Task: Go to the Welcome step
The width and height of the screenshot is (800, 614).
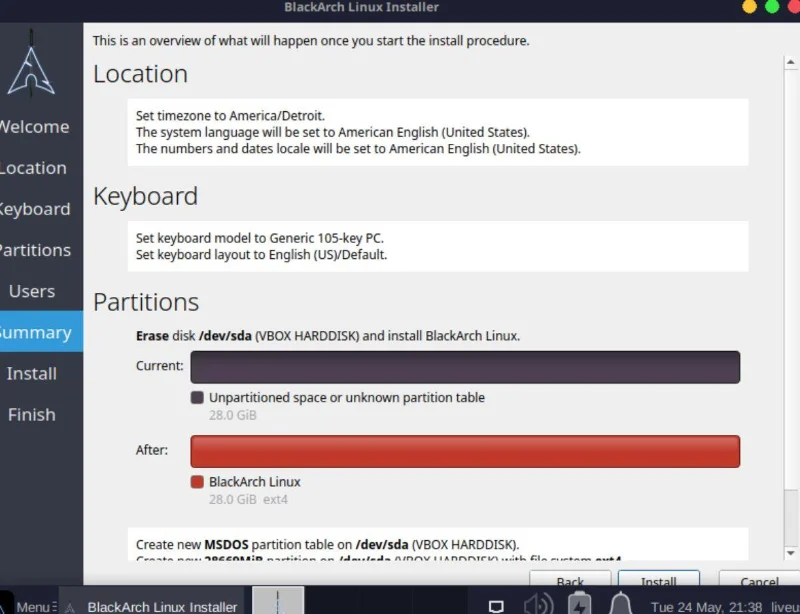Action: tap(34, 127)
